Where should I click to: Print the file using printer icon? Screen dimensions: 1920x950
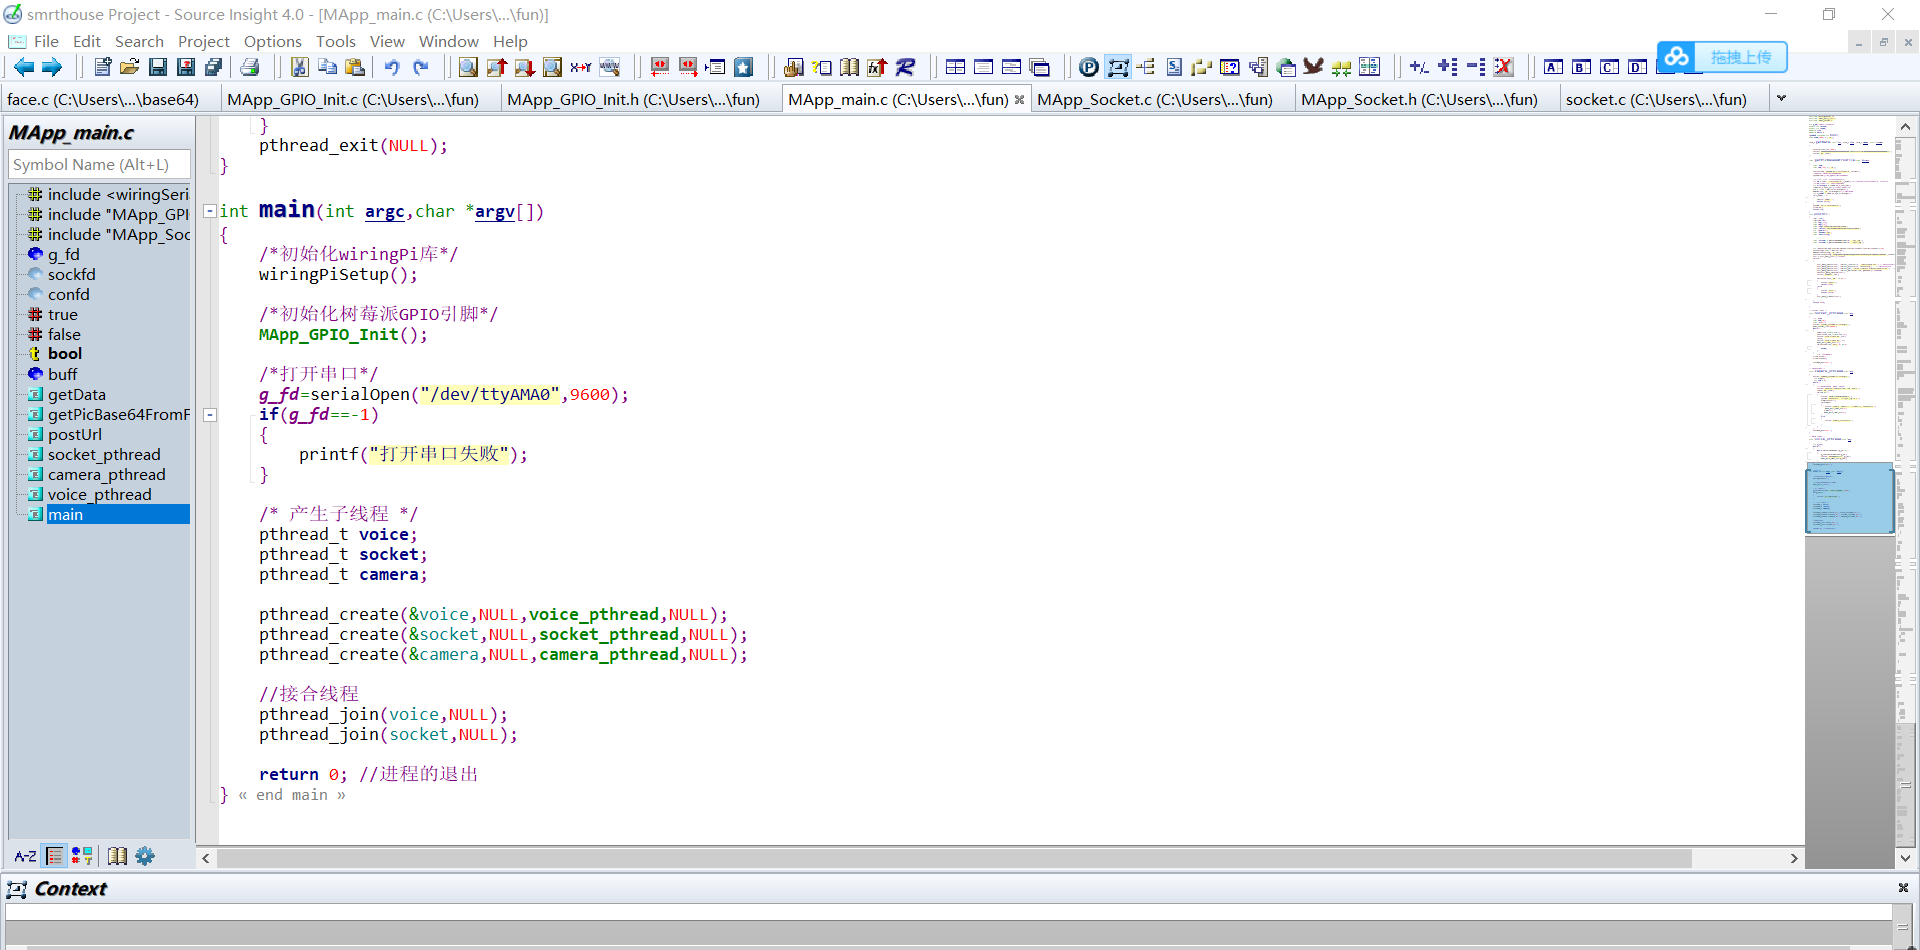pos(250,67)
